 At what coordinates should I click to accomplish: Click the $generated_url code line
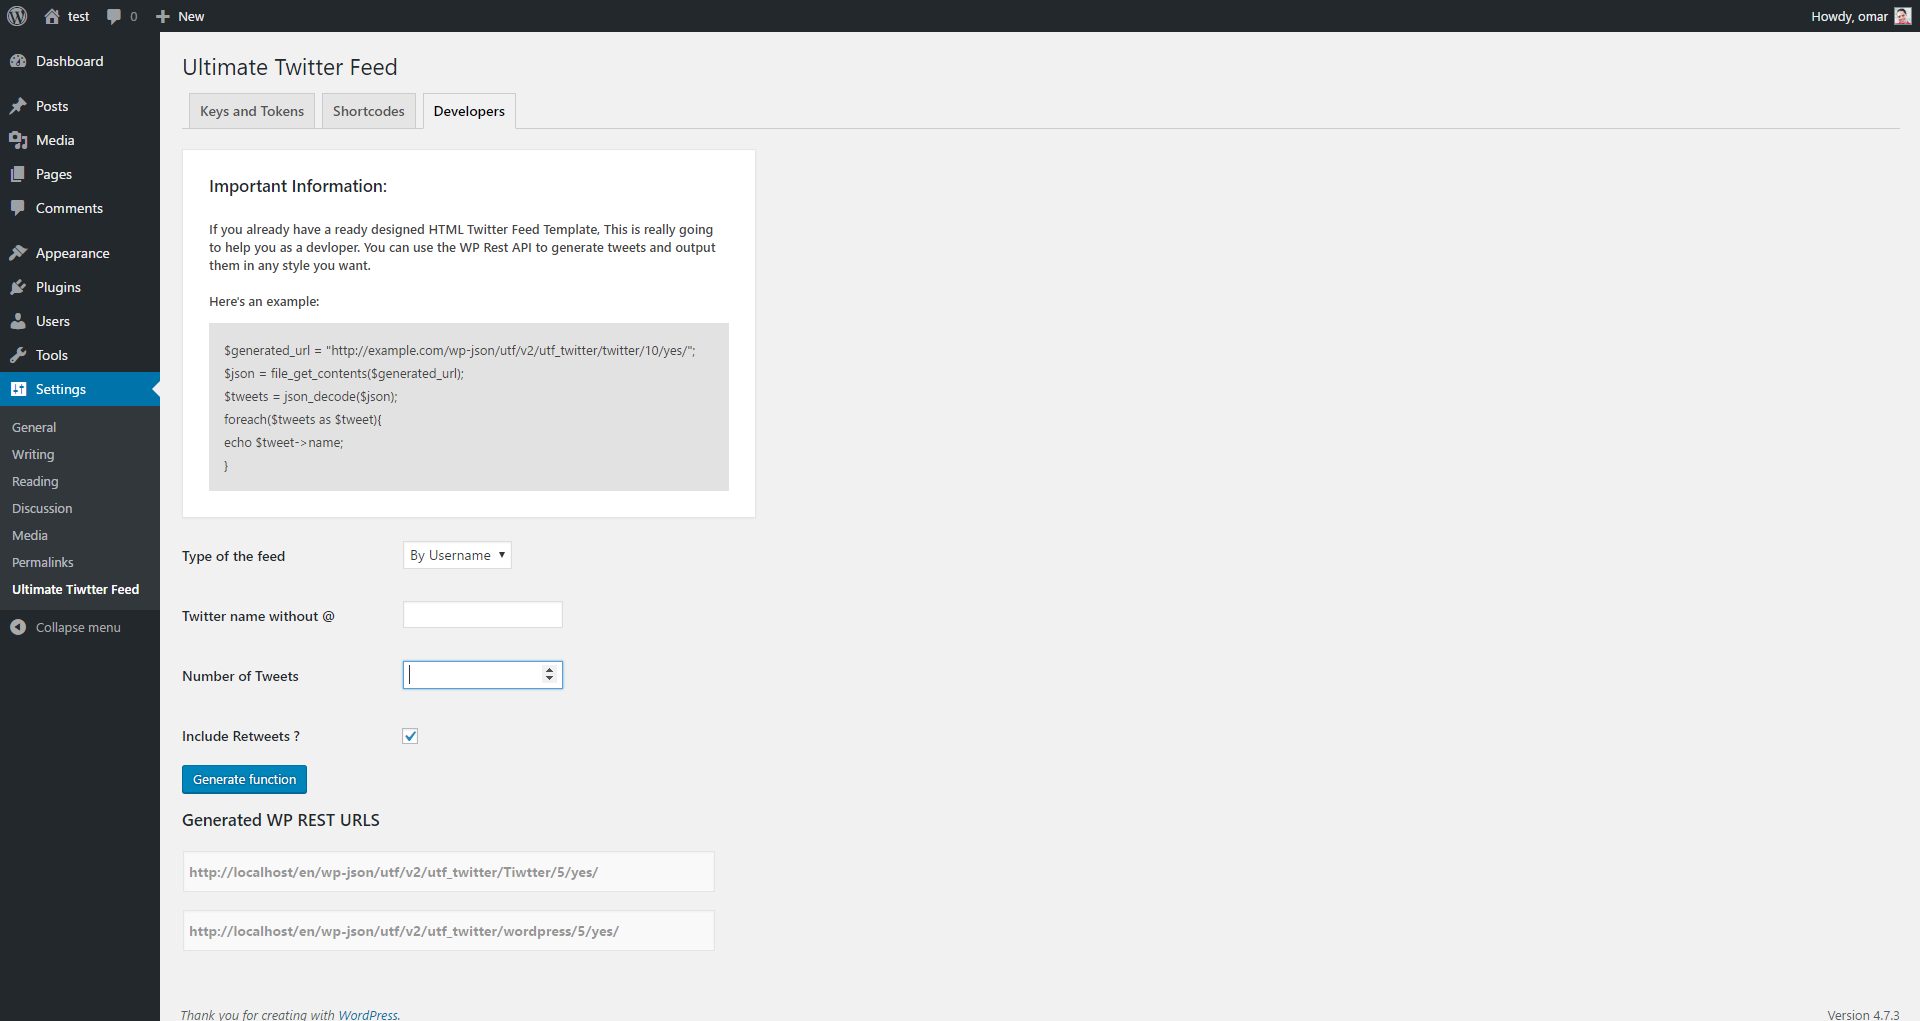[x=459, y=350]
